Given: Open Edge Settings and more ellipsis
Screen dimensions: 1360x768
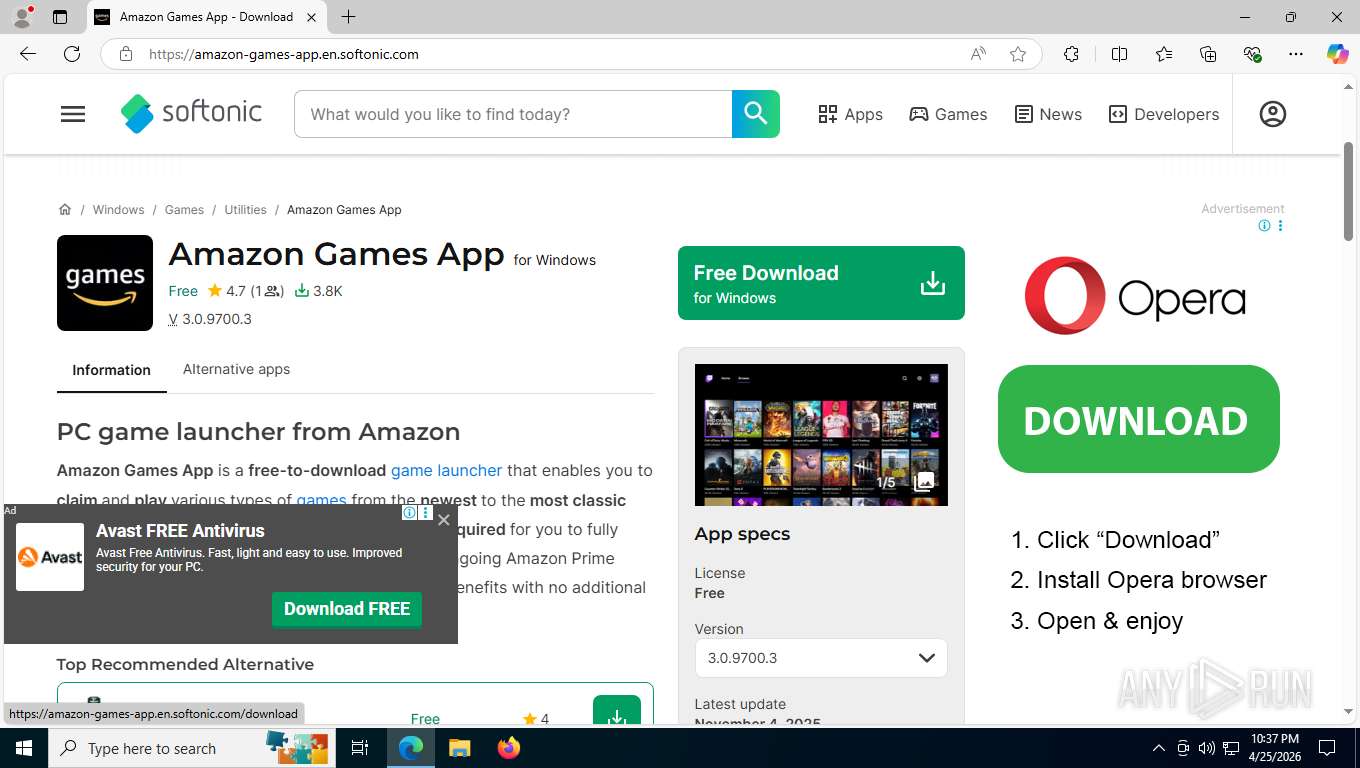Looking at the screenshot, I should tap(1296, 54).
